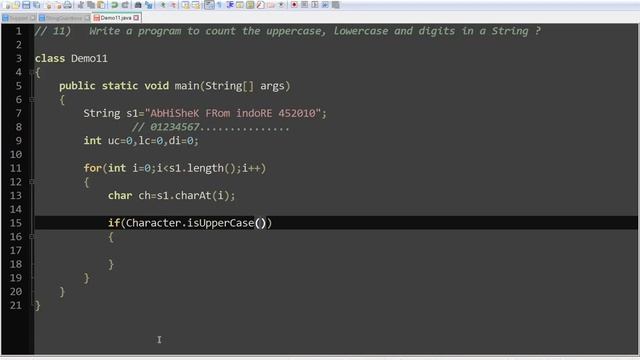Click the comment on line 1 about counting uppercase
Image resolution: width=640 pixels, height=360 pixels.
288,31
